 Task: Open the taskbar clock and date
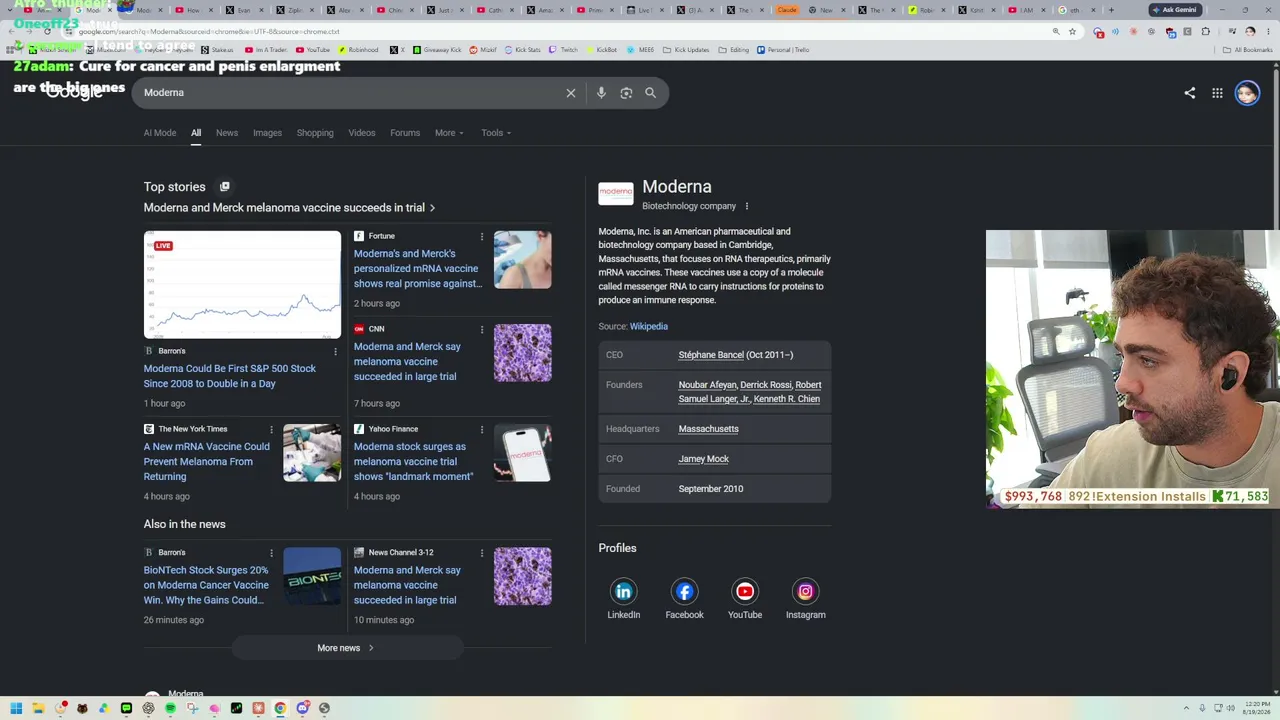1256,708
